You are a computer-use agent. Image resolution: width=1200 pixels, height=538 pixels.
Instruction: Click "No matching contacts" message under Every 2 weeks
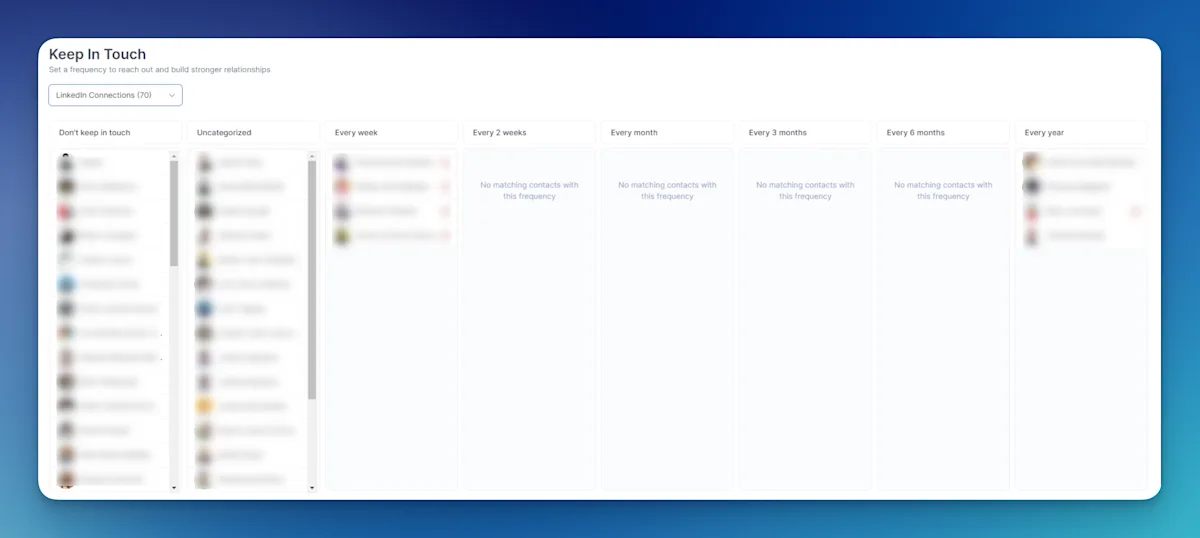click(x=530, y=190)
